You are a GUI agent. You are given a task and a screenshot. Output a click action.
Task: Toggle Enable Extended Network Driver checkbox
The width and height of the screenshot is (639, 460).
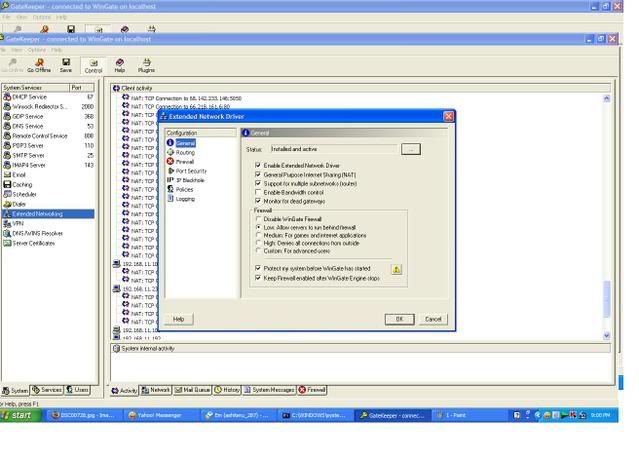258,165
